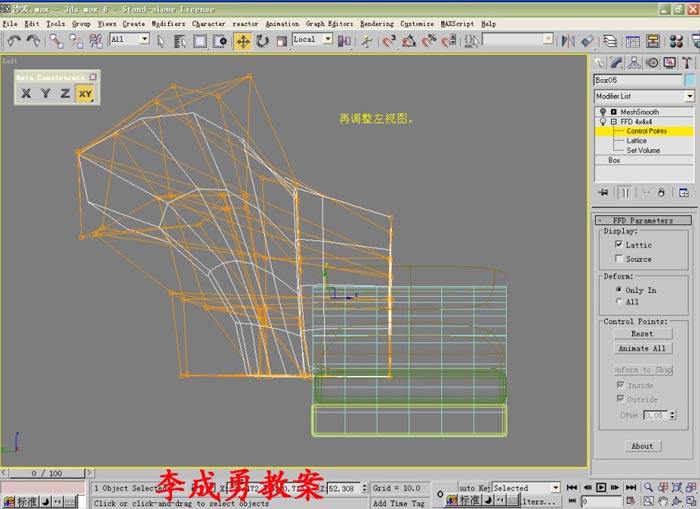This screenshot has width=700, height=509.
Task: Collapse the FFD Parameters rollout
Action: coord(643,220)
